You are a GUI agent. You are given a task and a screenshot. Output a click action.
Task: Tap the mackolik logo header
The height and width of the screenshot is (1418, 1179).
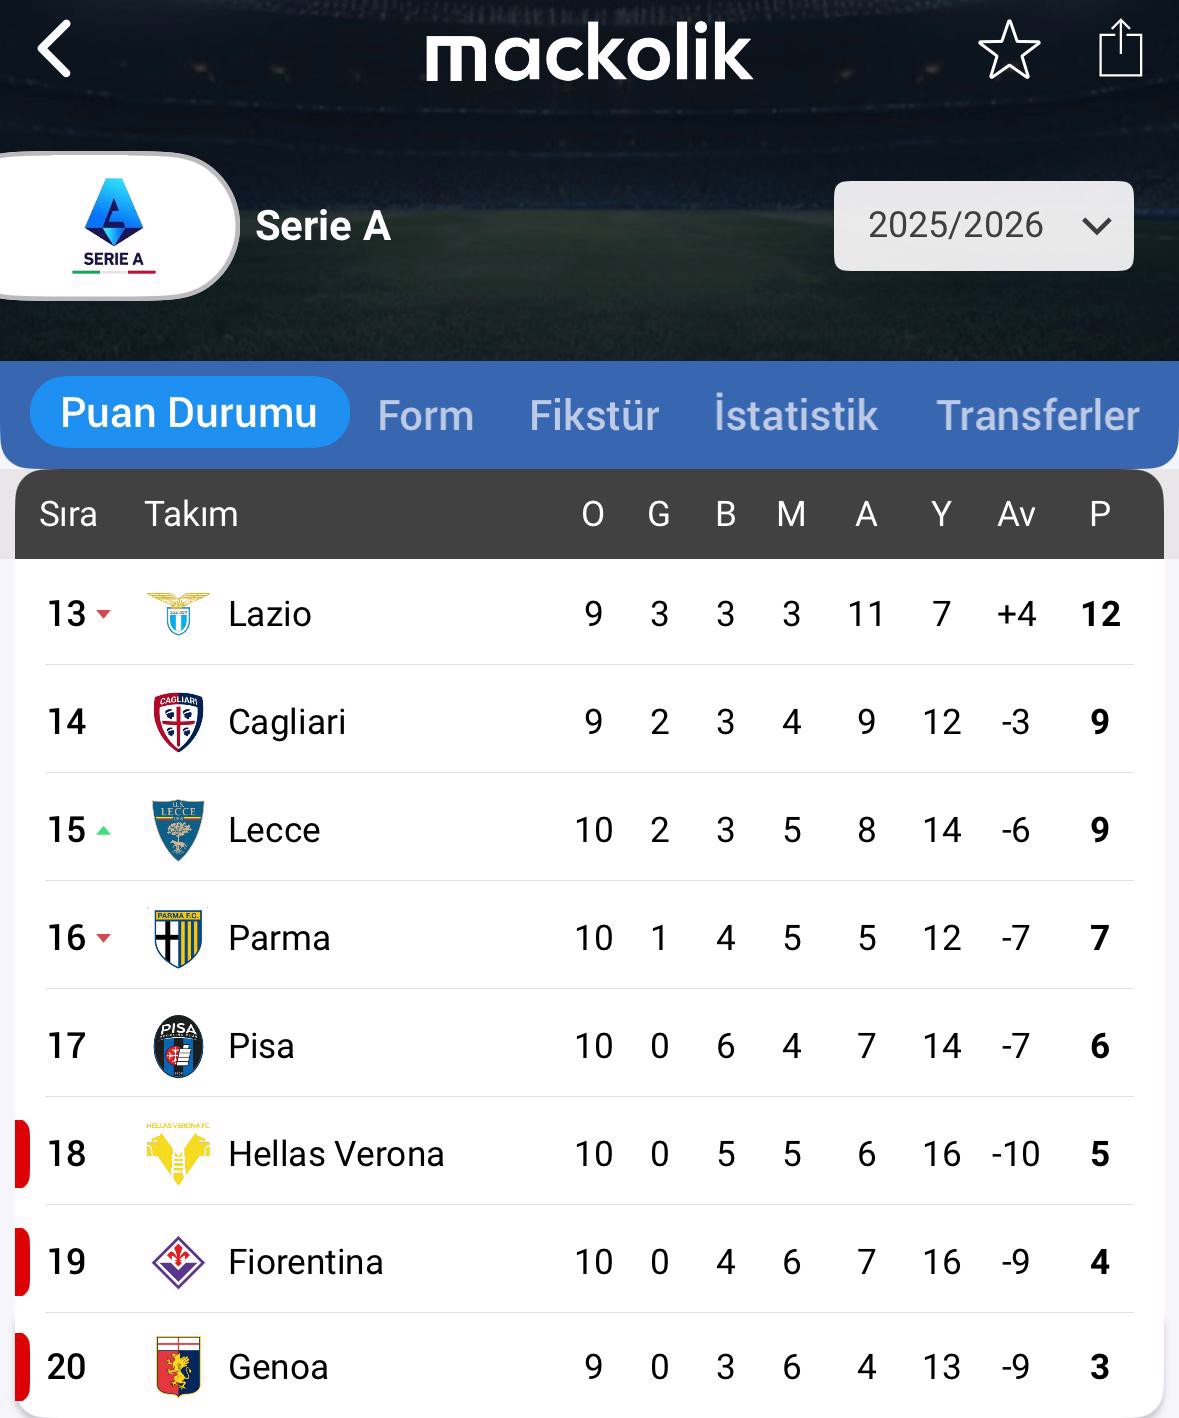point(588,54)
